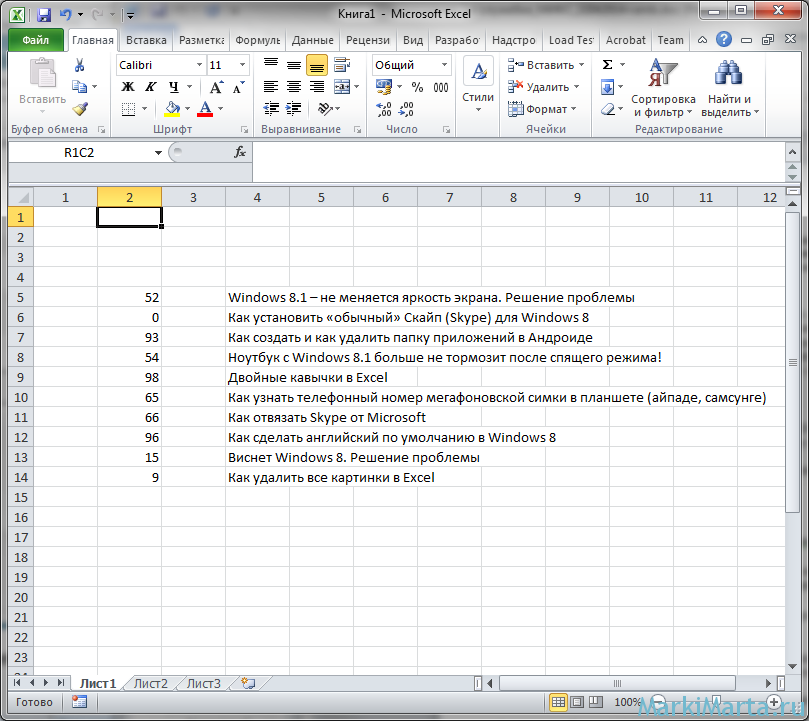Toggle Italic (К) formatting
This screenshot has width=809, height=721.
pyautogui.click(x=150, y=87)
